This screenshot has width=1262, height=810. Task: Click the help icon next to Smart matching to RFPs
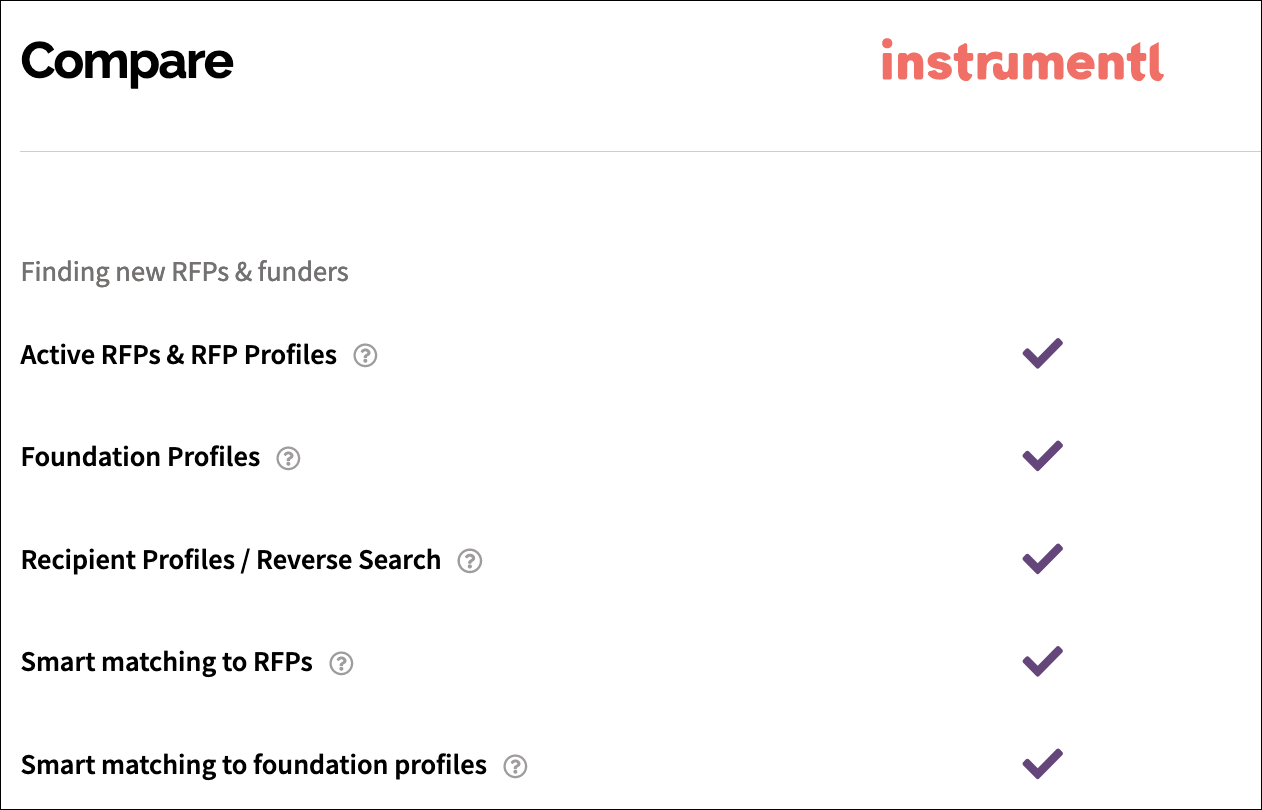[x=340, y=663]
